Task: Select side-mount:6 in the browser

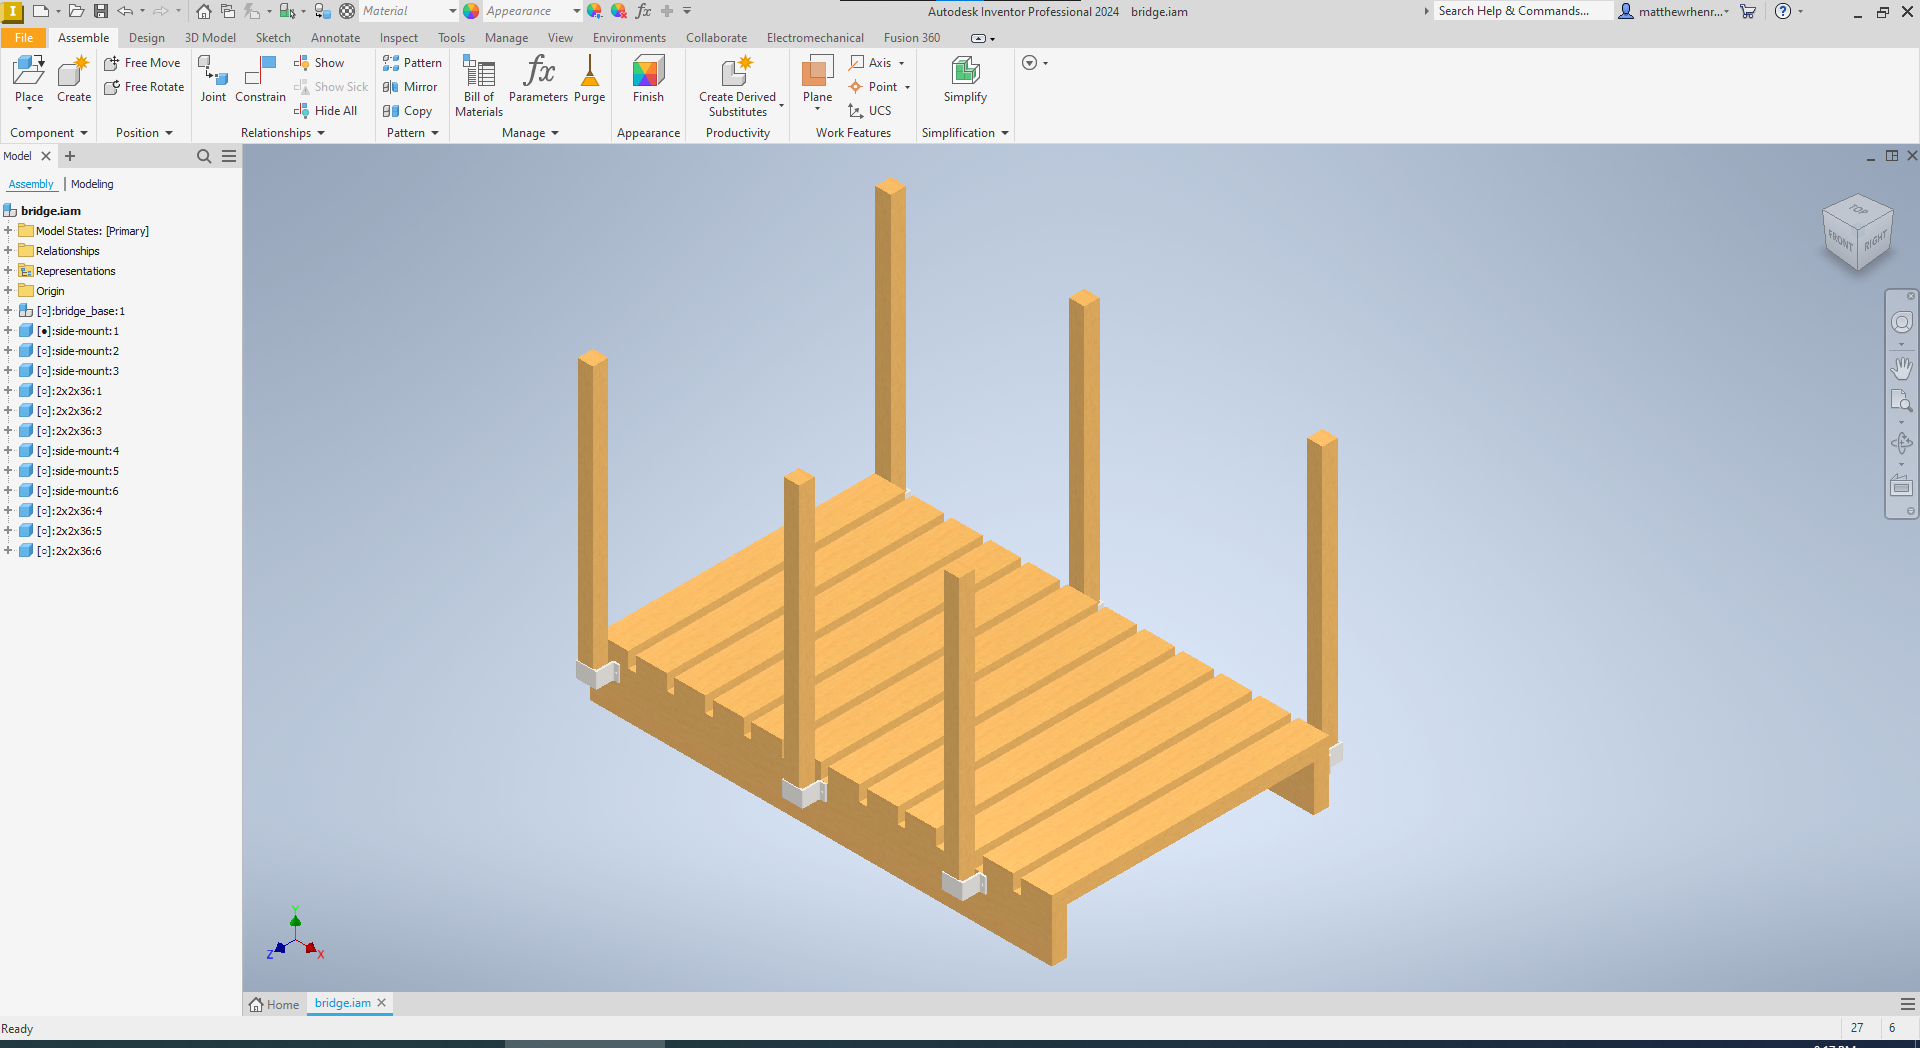Action: click(77, 491)
